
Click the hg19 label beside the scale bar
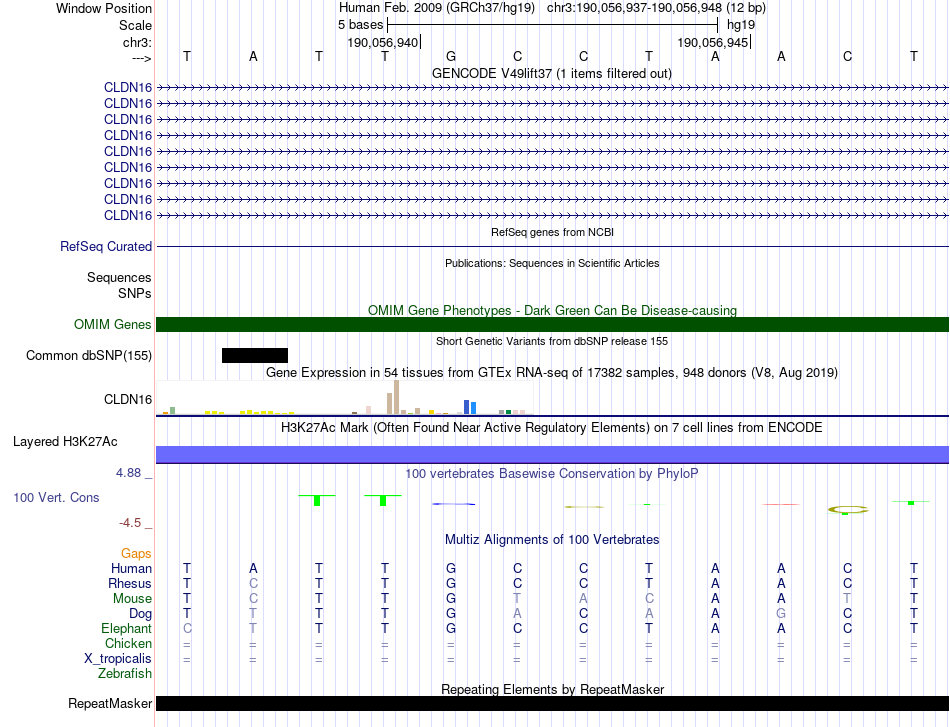click(741, 25)
